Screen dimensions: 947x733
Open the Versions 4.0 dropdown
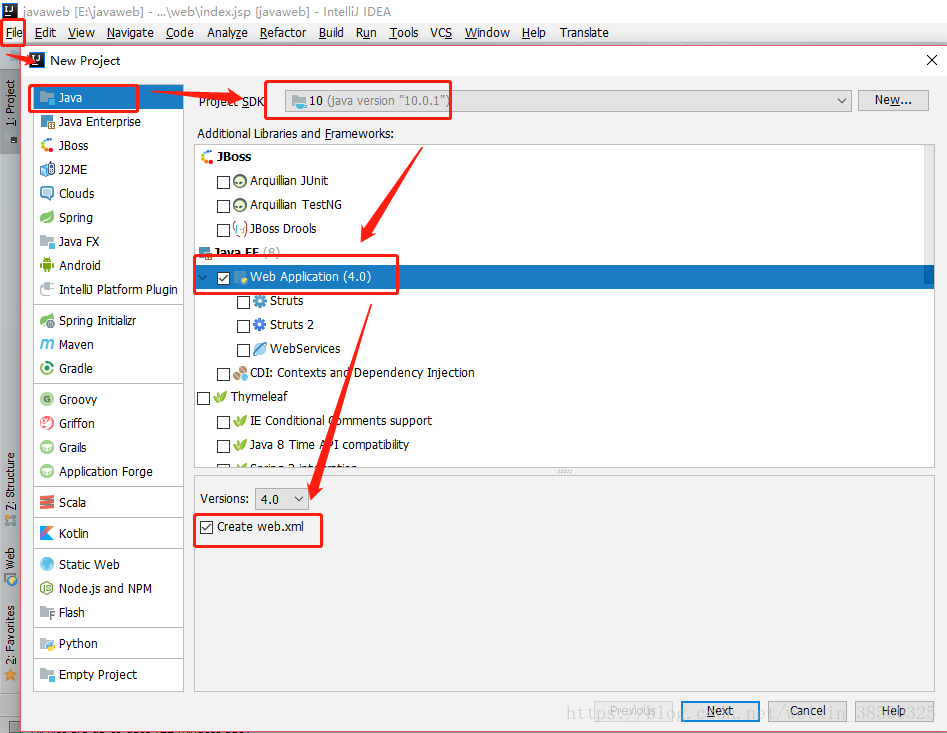[x=281, y=499]
